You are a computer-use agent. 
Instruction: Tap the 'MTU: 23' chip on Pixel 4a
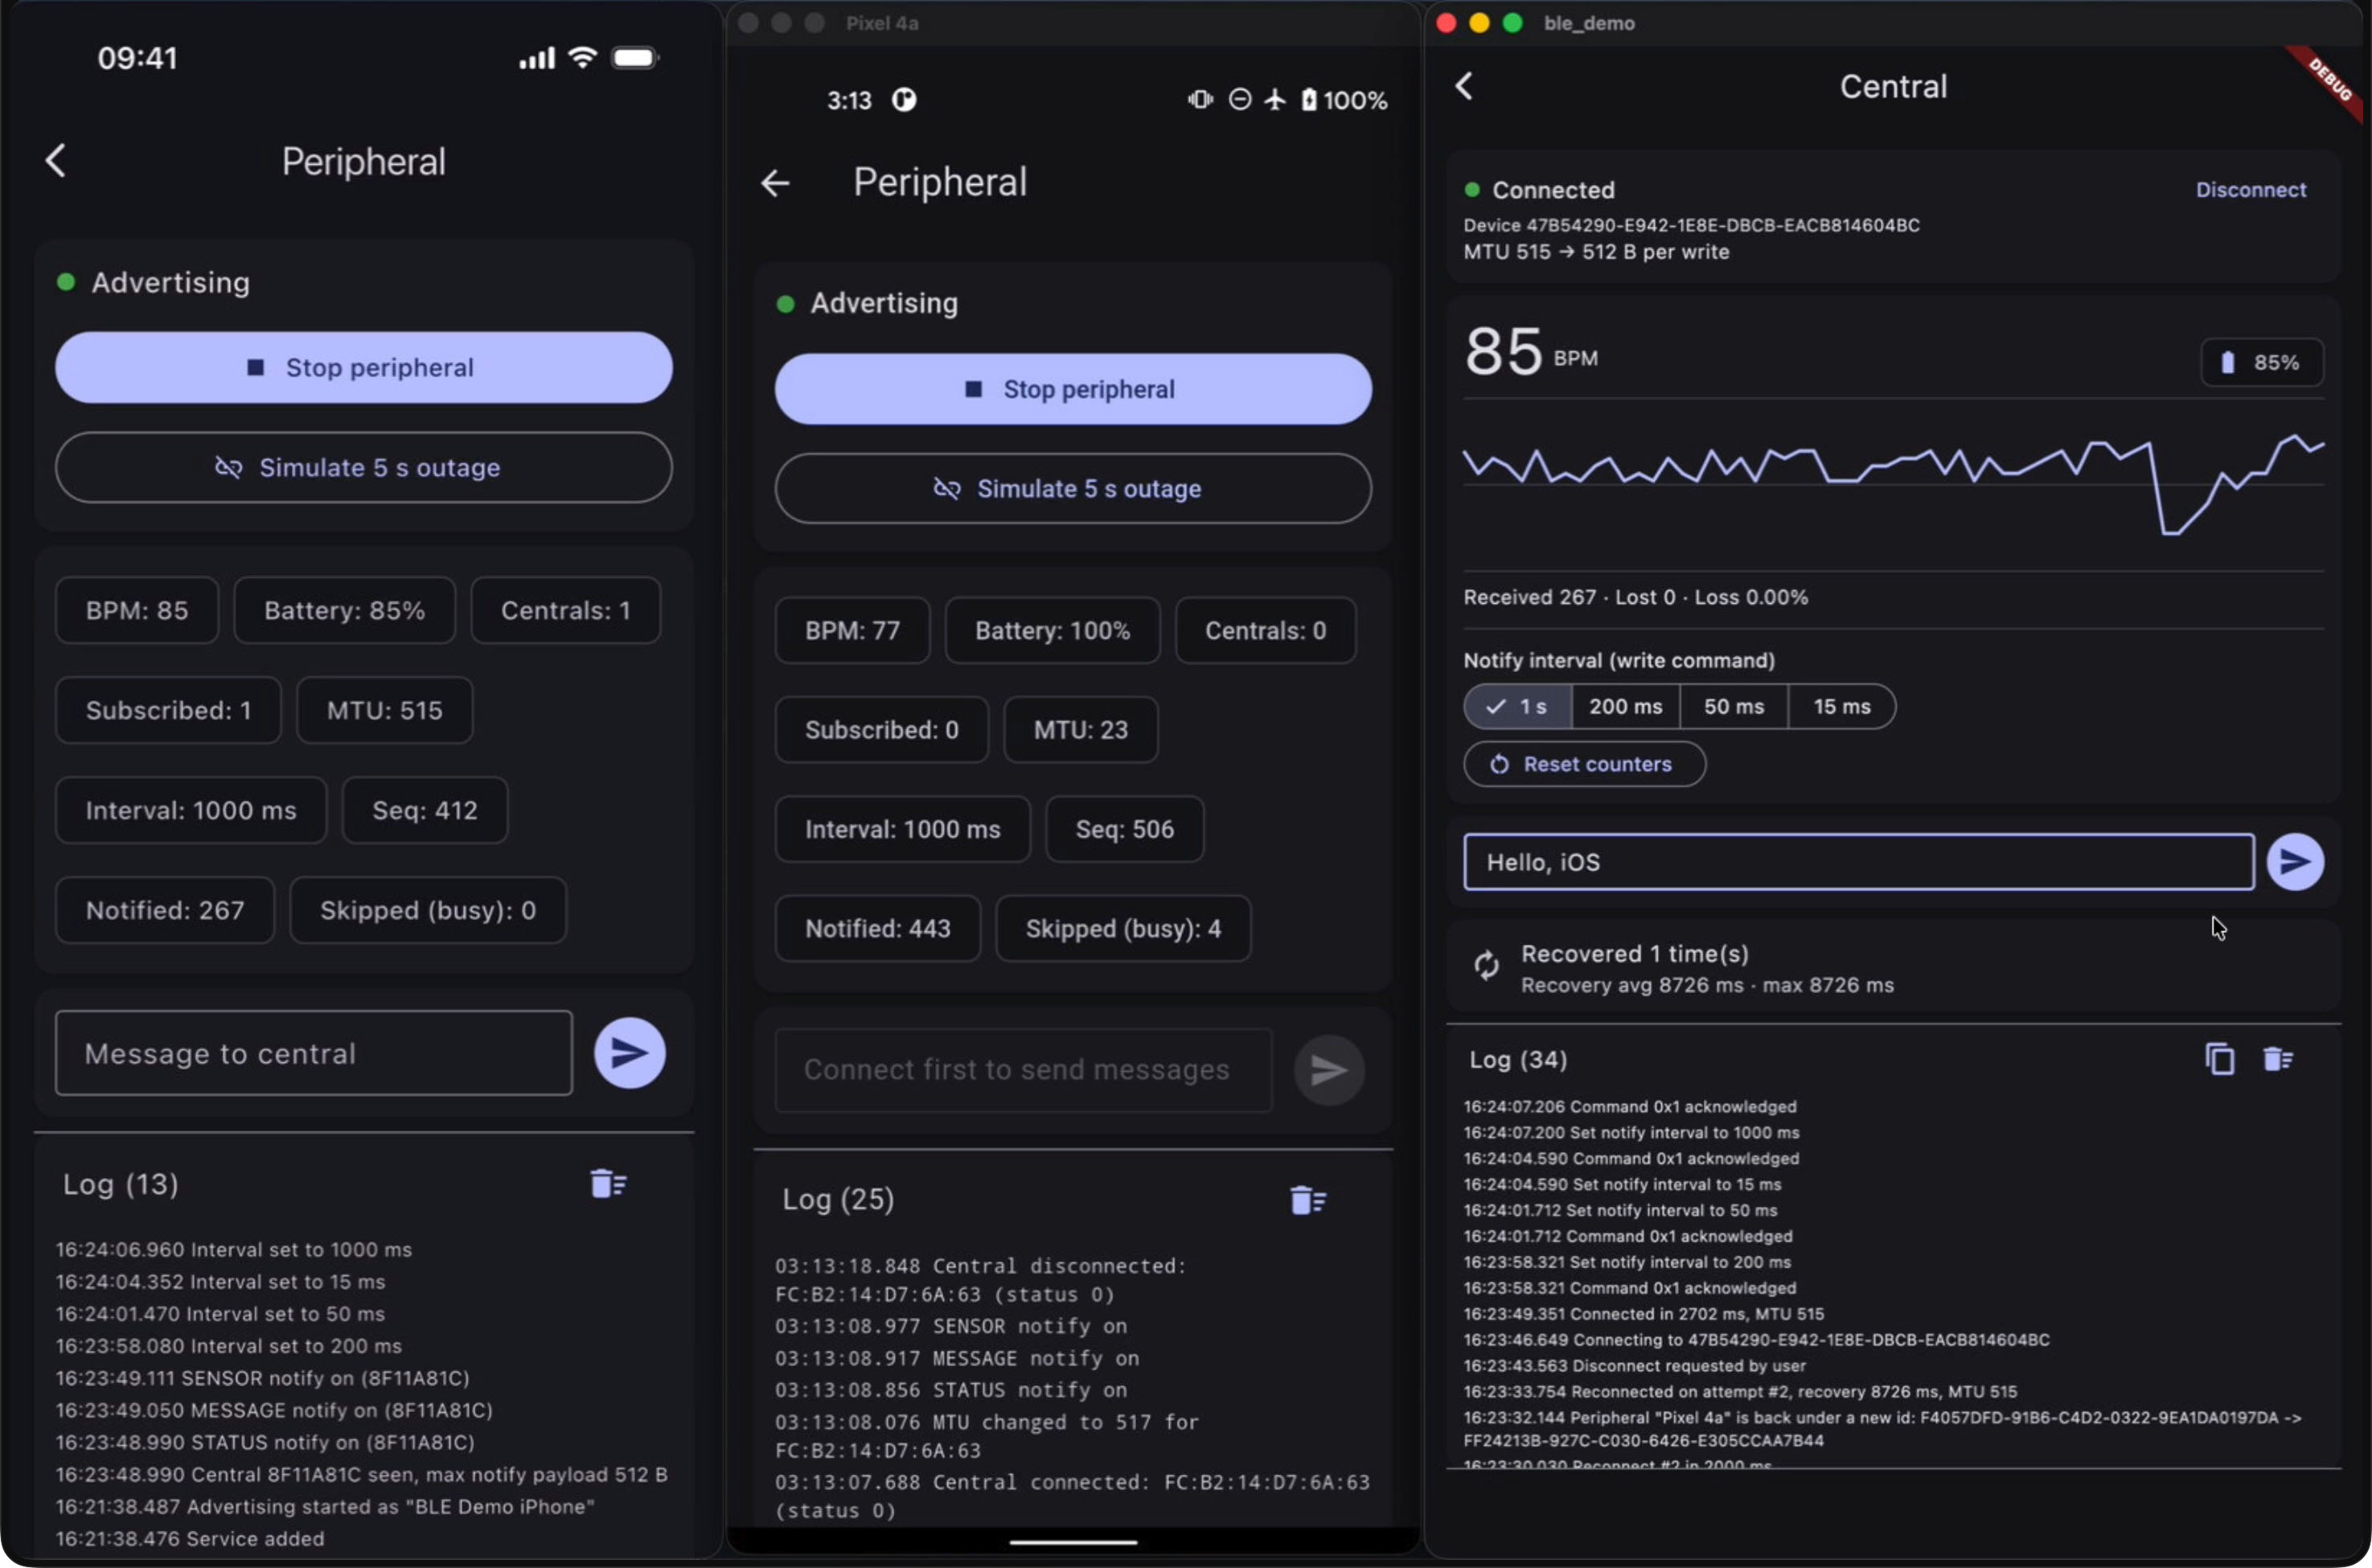pos(1081,730)
